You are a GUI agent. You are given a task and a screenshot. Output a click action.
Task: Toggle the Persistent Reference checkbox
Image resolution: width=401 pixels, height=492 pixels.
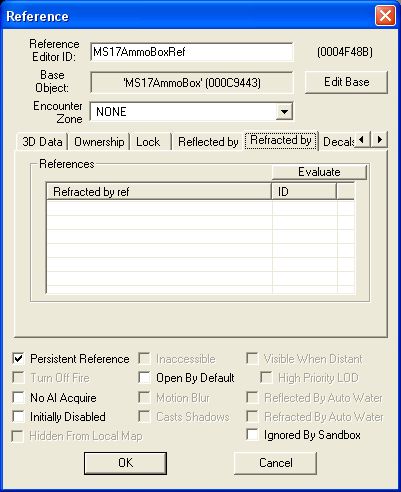coord(18,359)
